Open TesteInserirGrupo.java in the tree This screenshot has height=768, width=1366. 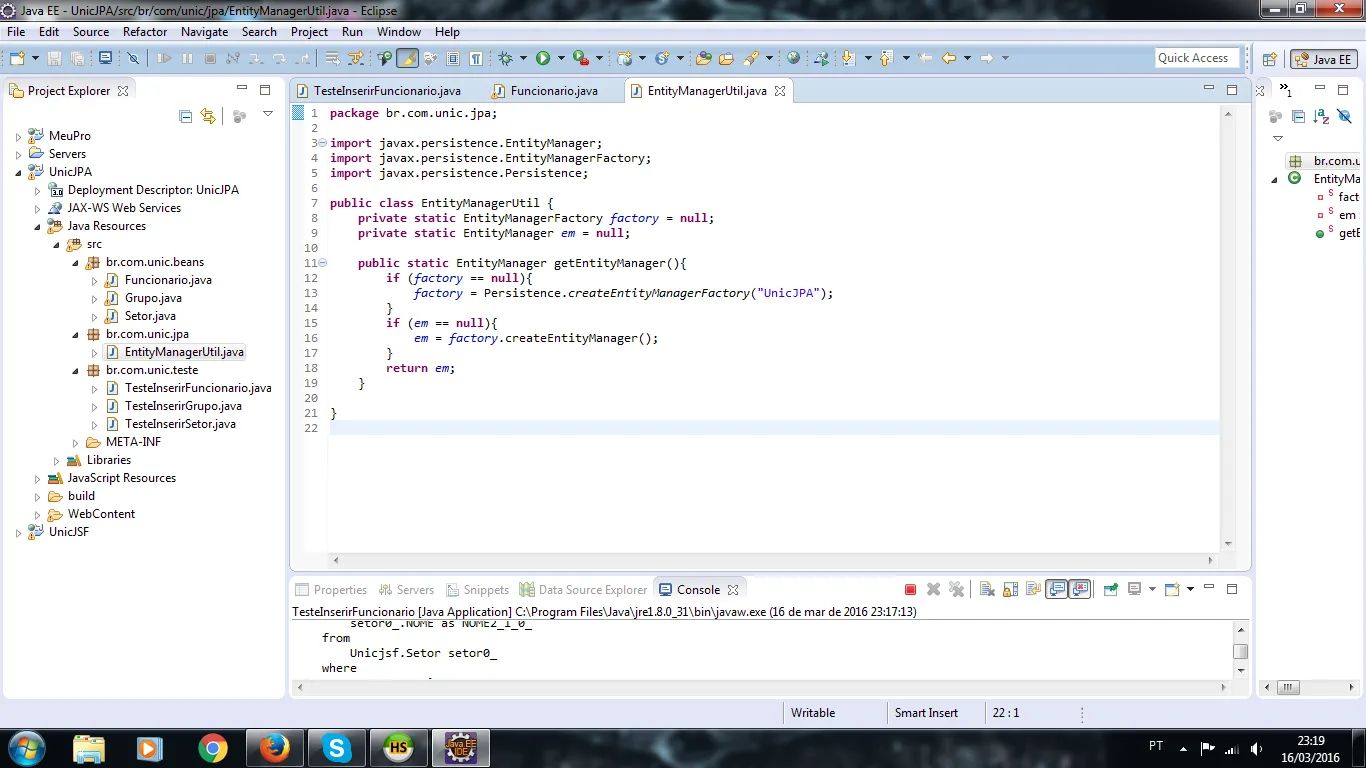coord(183,406)
